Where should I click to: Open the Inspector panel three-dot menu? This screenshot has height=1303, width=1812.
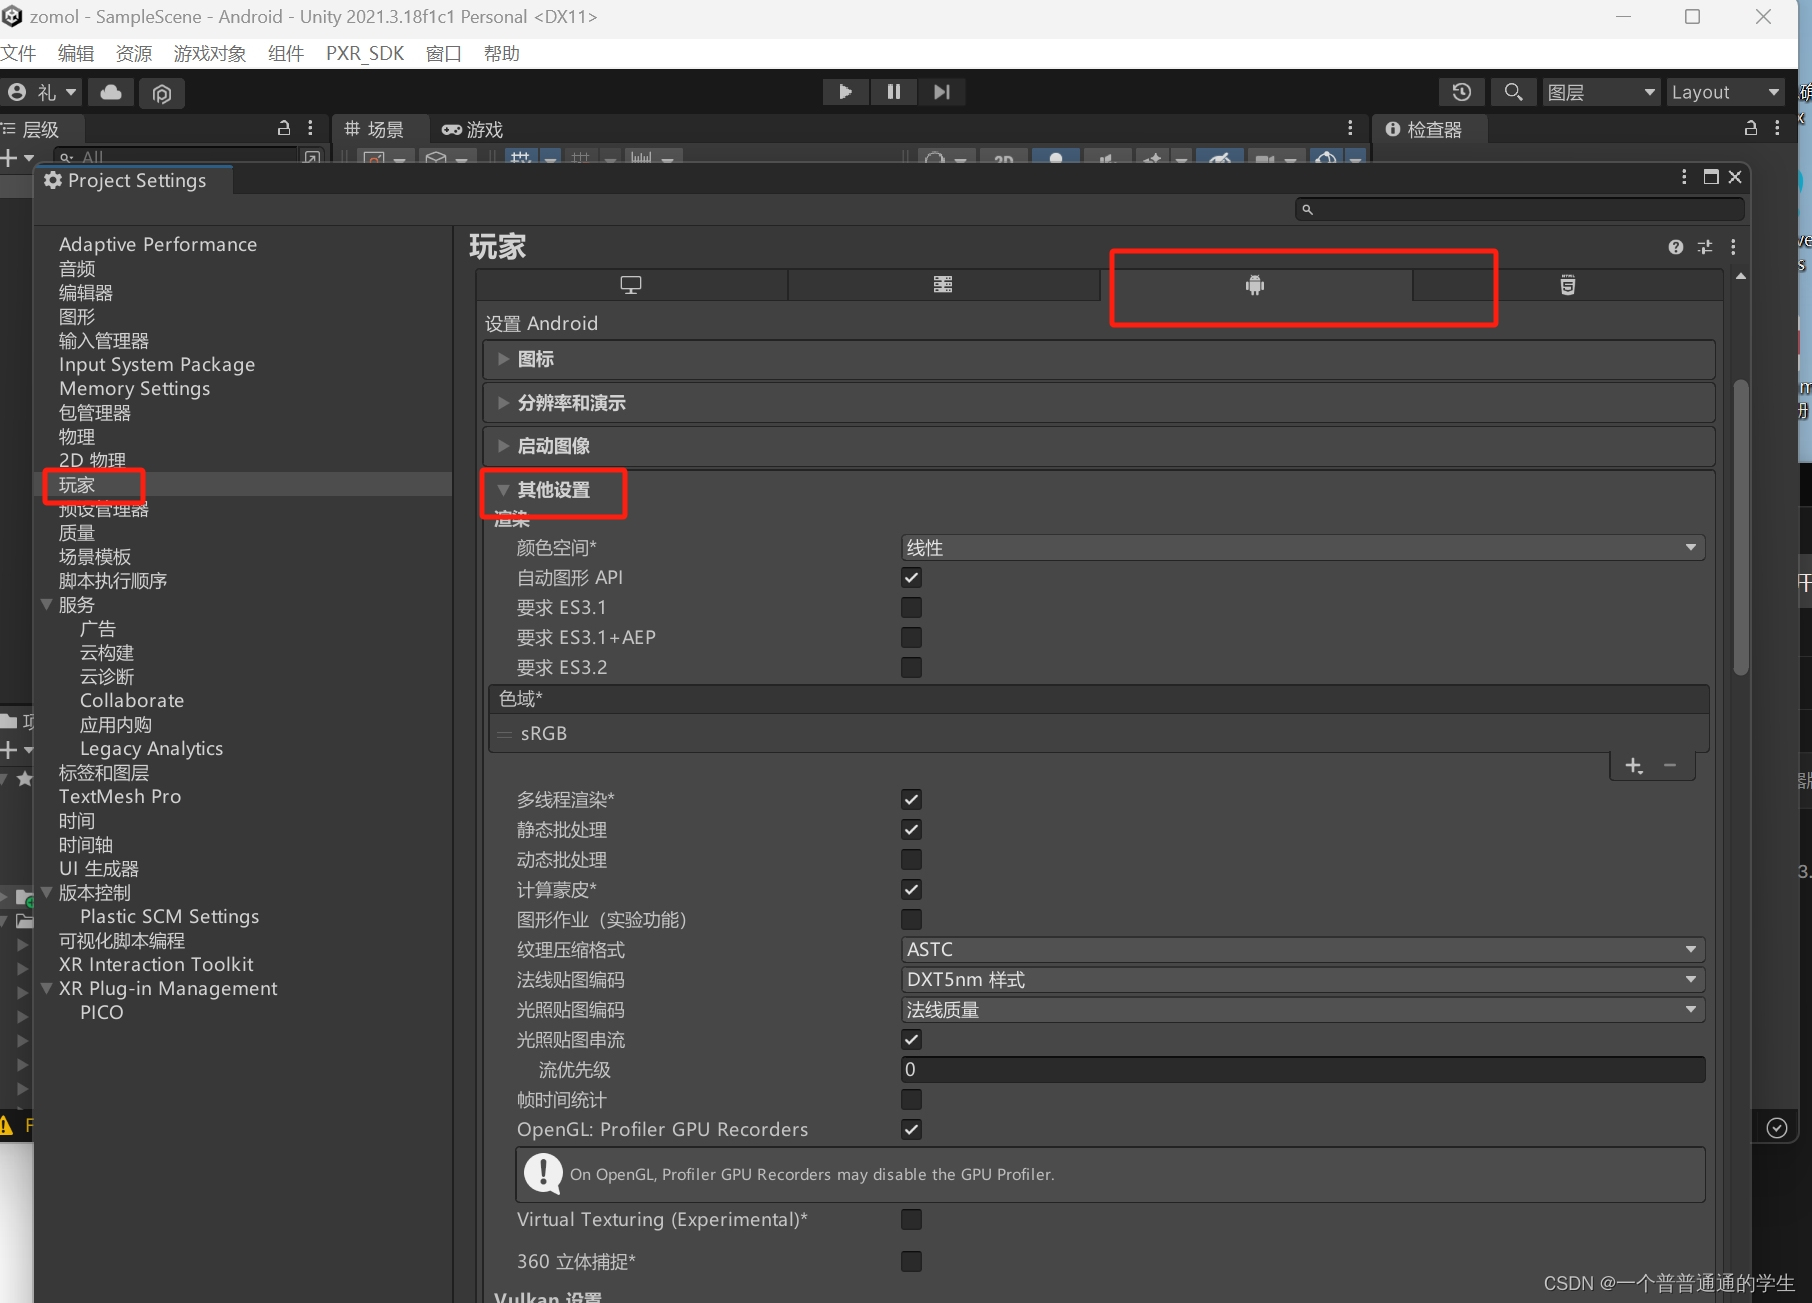pyautogui.click(x=1777, y=128)
